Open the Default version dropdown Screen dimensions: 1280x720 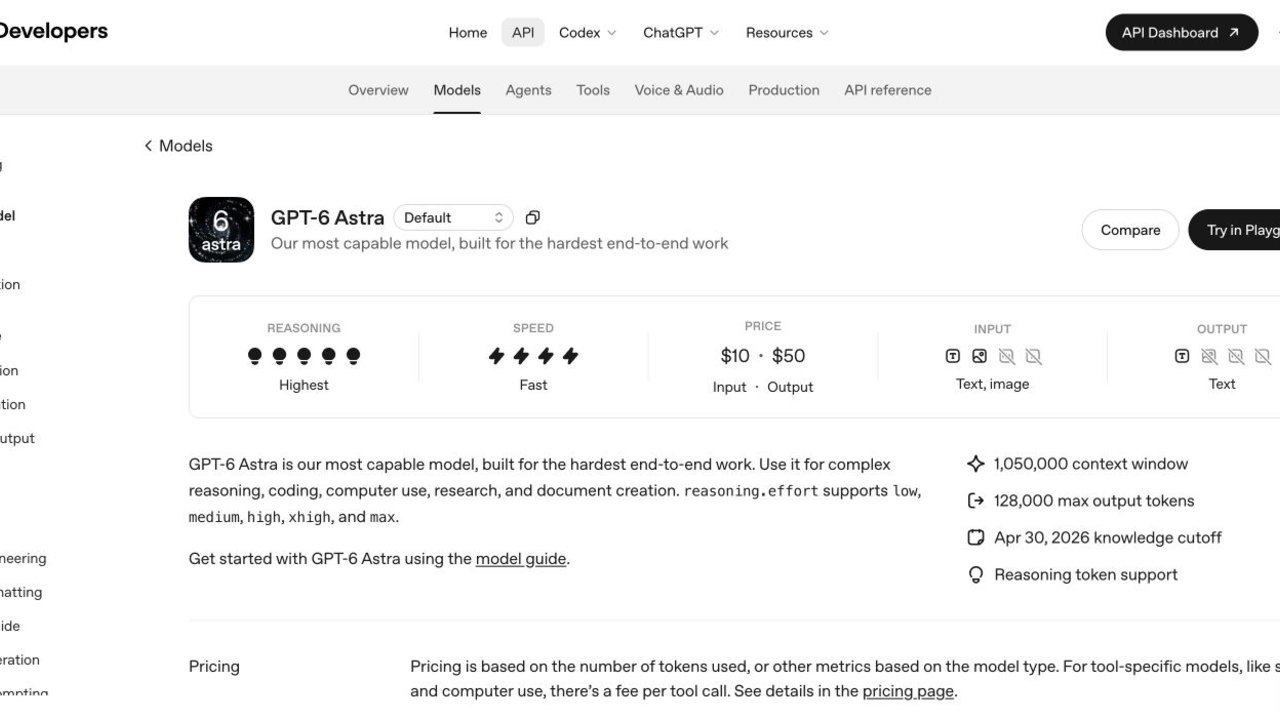453,218
